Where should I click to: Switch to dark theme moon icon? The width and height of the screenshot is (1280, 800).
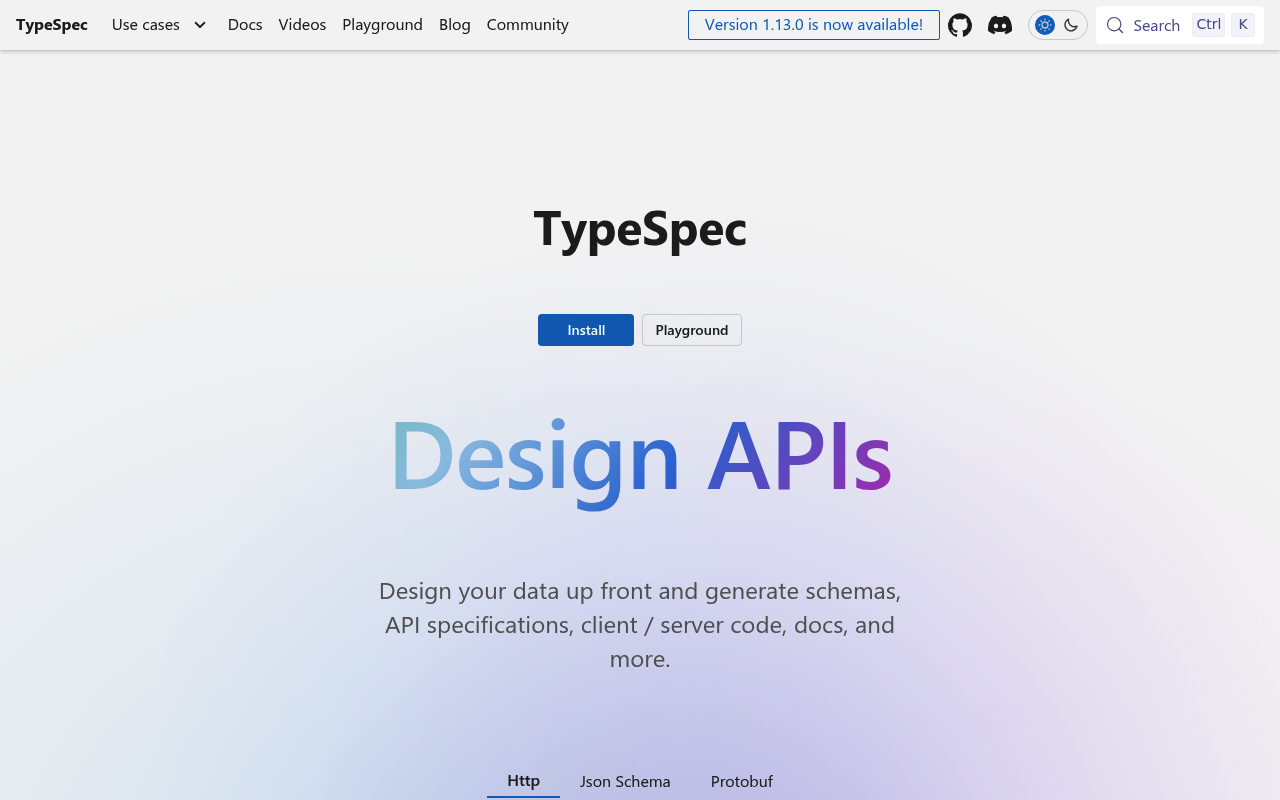(x=1071, y=25)
